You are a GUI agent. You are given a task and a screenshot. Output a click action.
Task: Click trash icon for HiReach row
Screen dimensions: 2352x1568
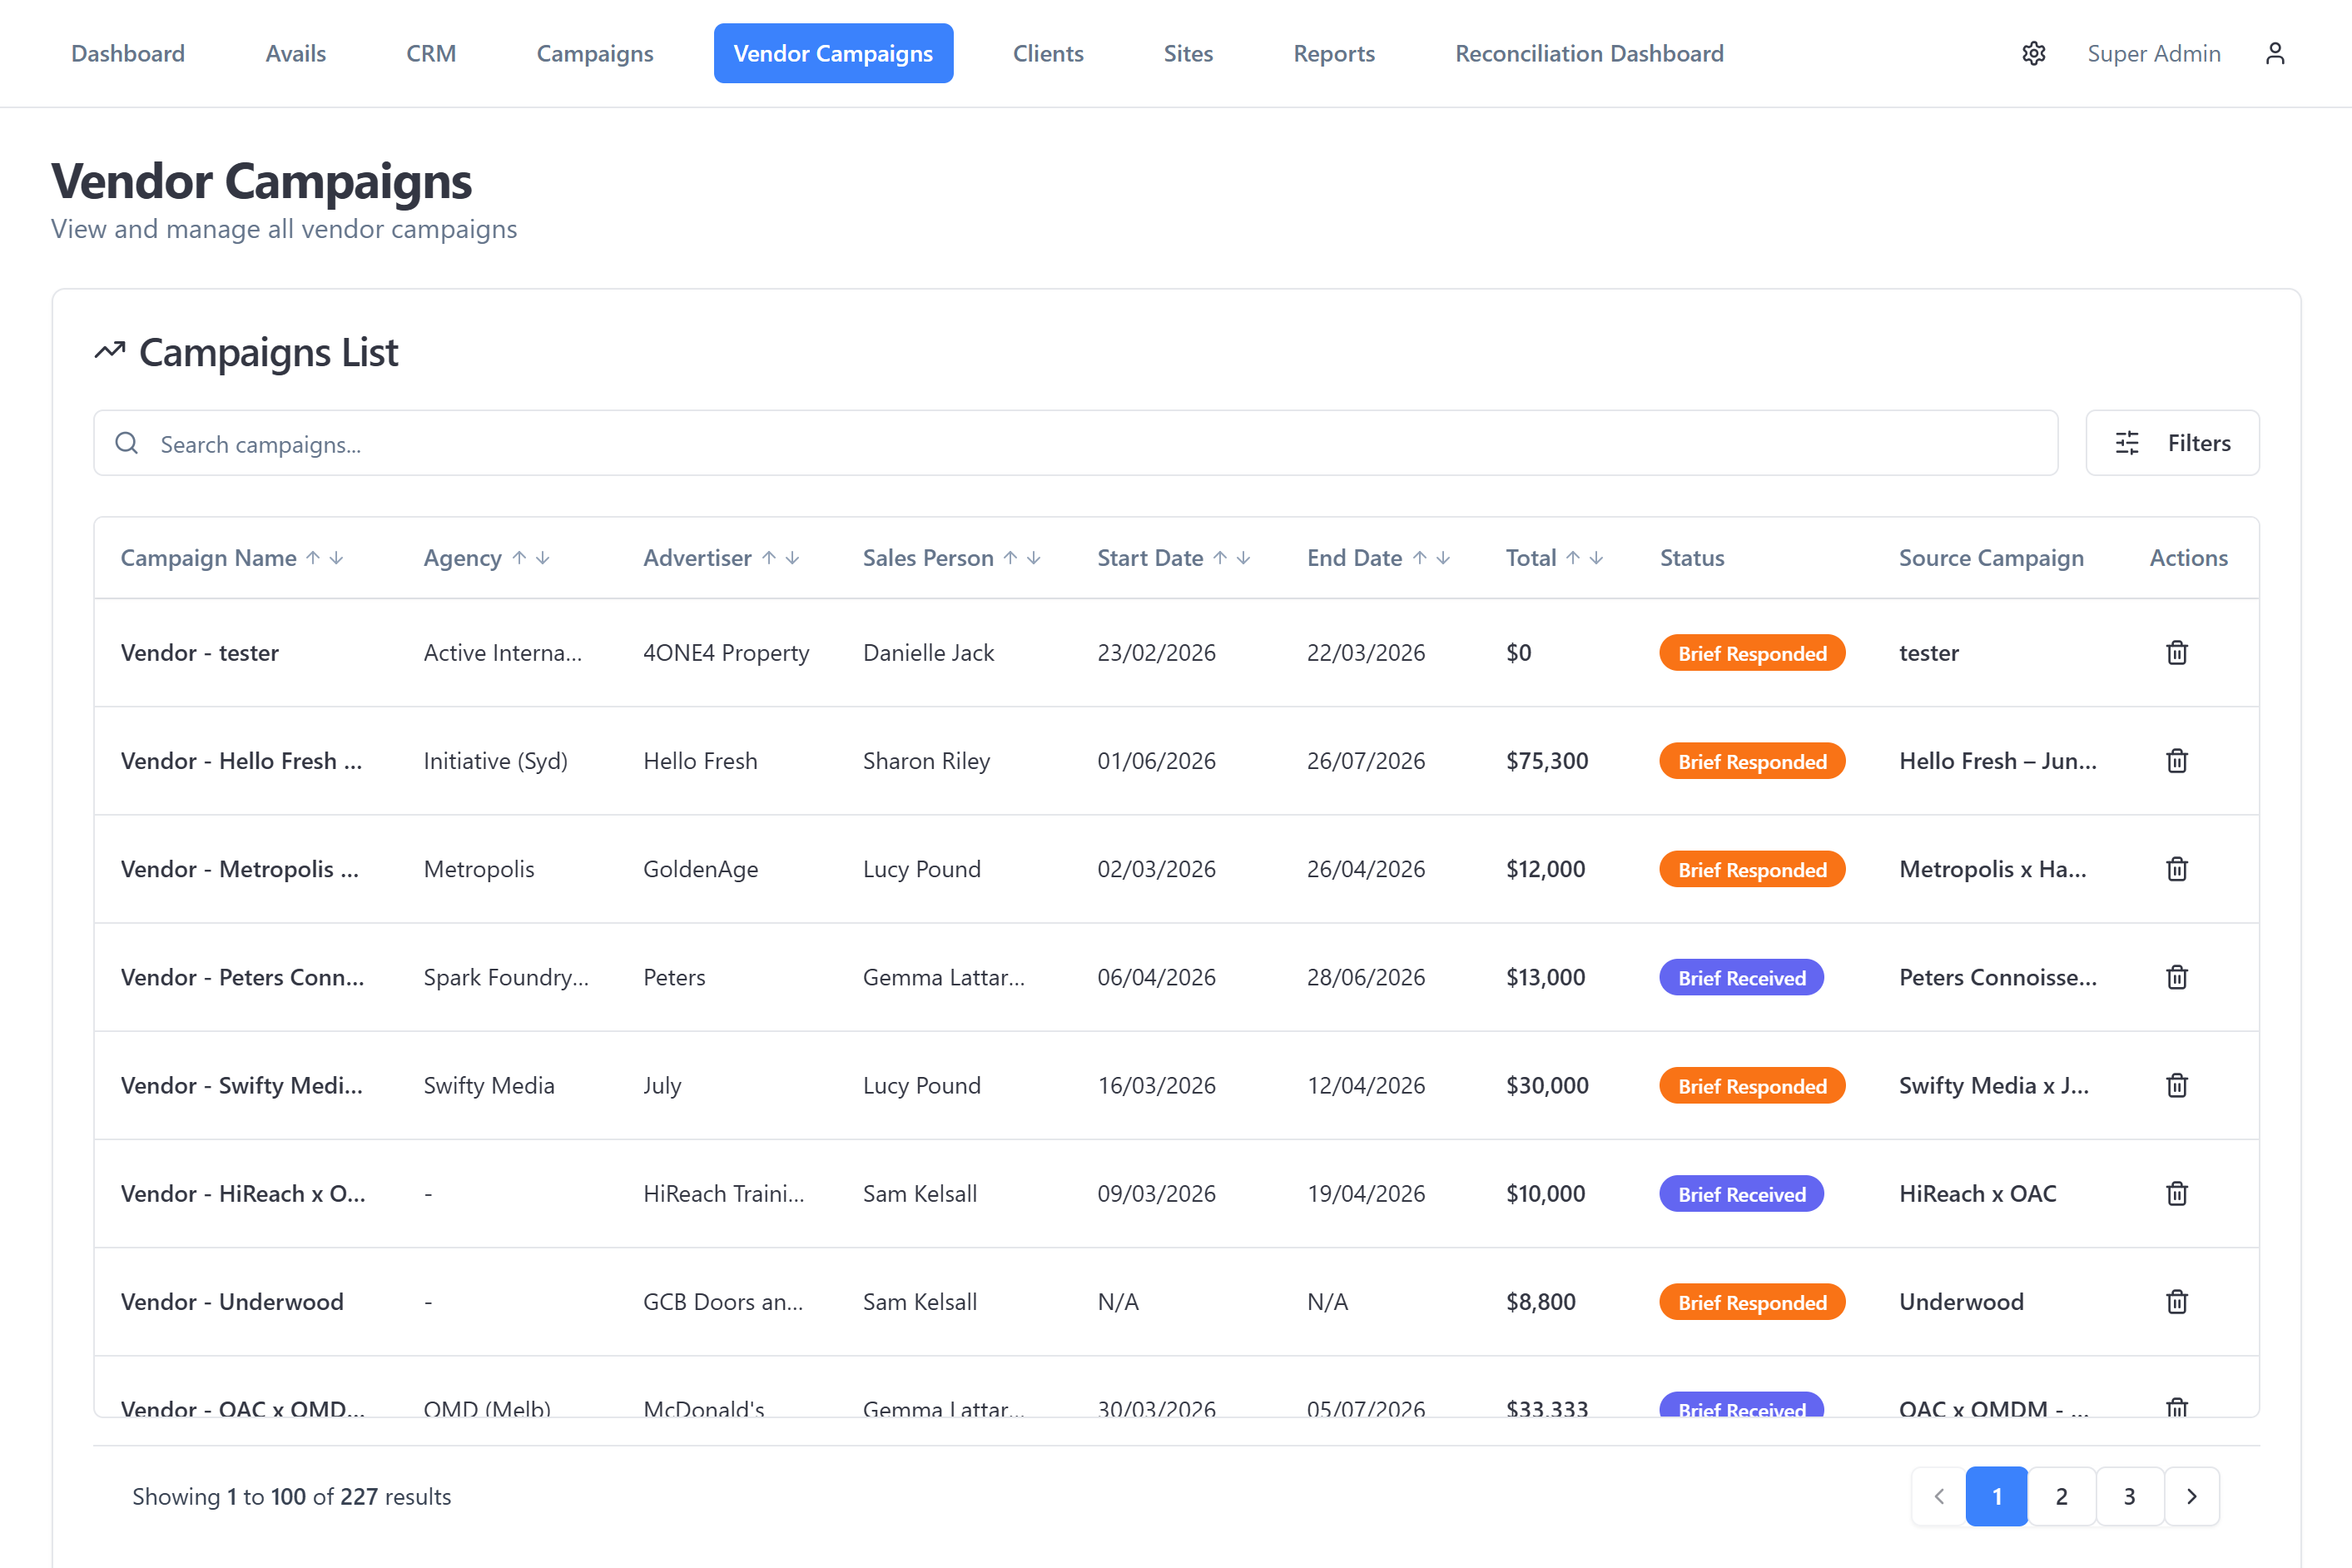click(2176, 1194)
